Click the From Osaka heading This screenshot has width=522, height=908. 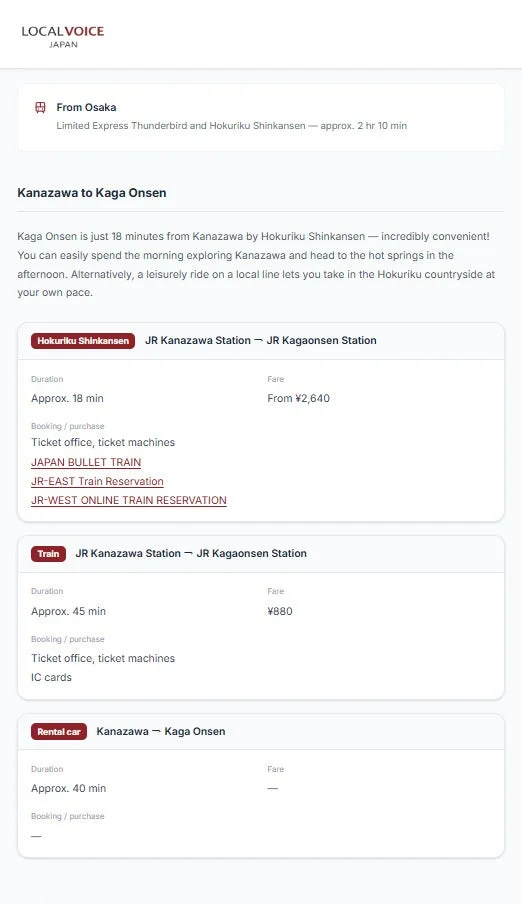coord(86,107)
